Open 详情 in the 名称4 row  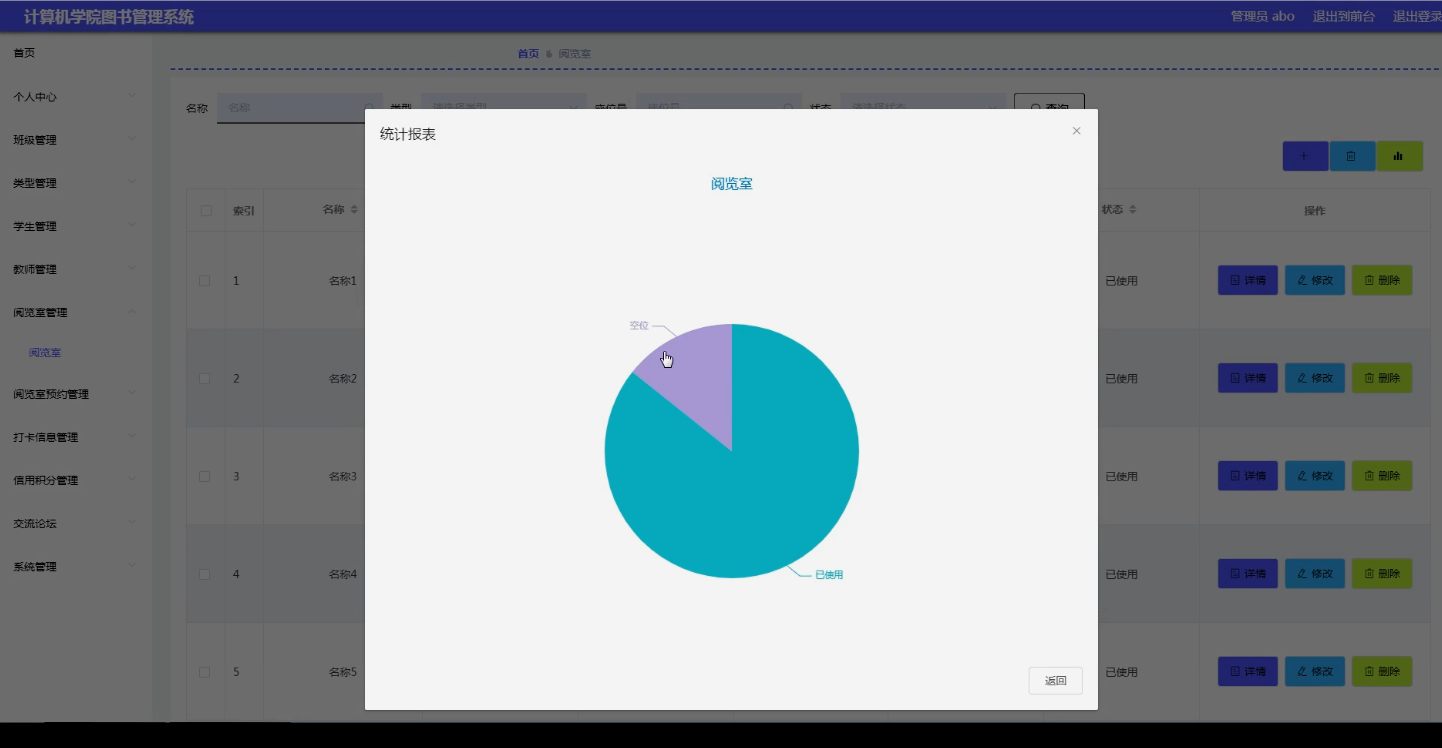(x=1248, y=574)
